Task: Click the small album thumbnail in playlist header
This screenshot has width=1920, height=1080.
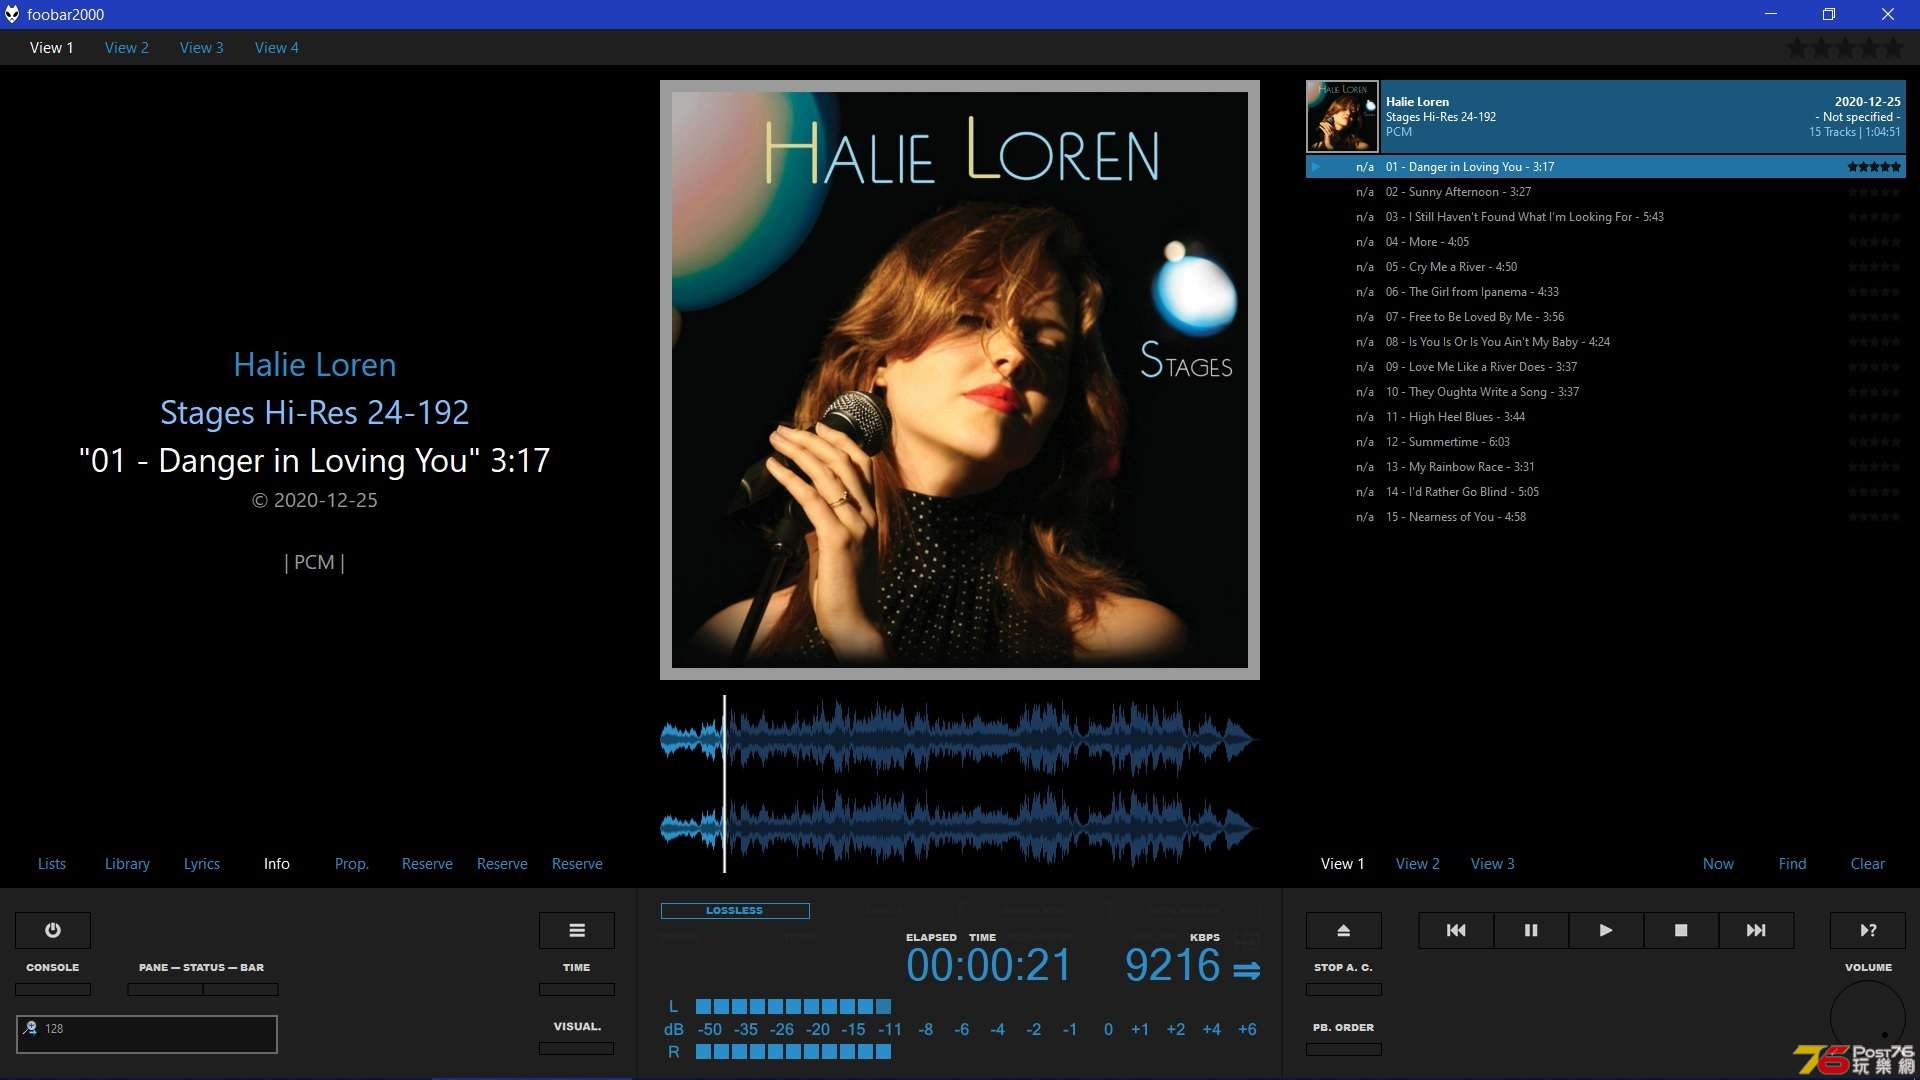Action: [x=1342, y=116]
